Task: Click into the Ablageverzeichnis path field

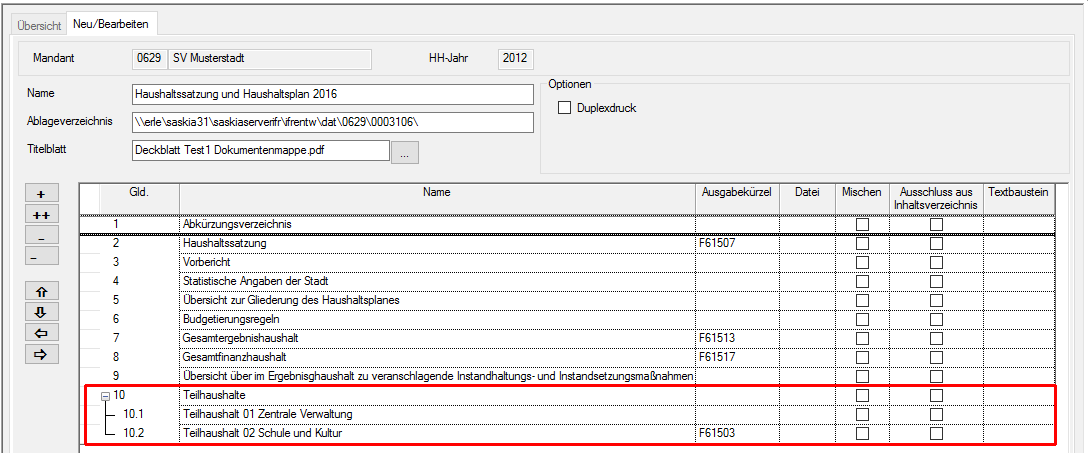Action: pyautogui.click(x=332, y=123)
